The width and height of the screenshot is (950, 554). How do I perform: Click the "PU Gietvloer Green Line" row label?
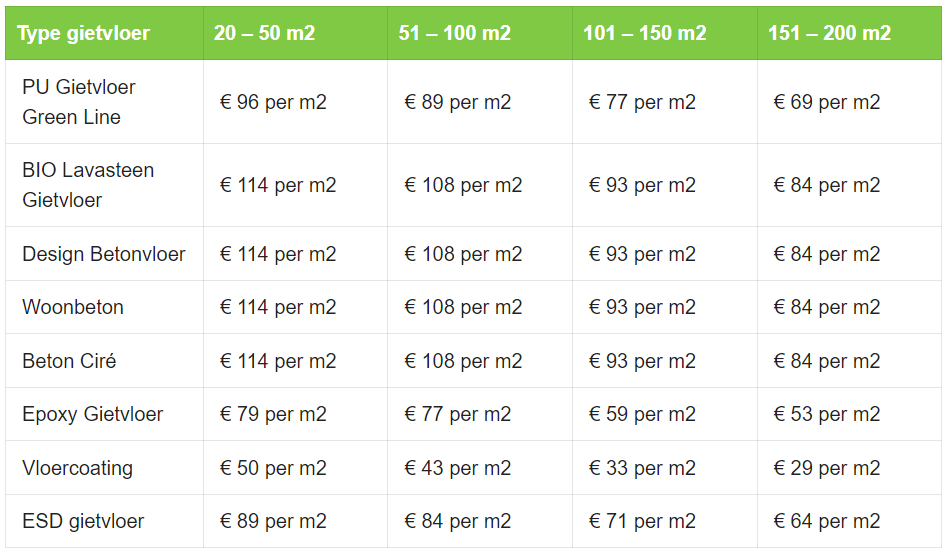79,102
